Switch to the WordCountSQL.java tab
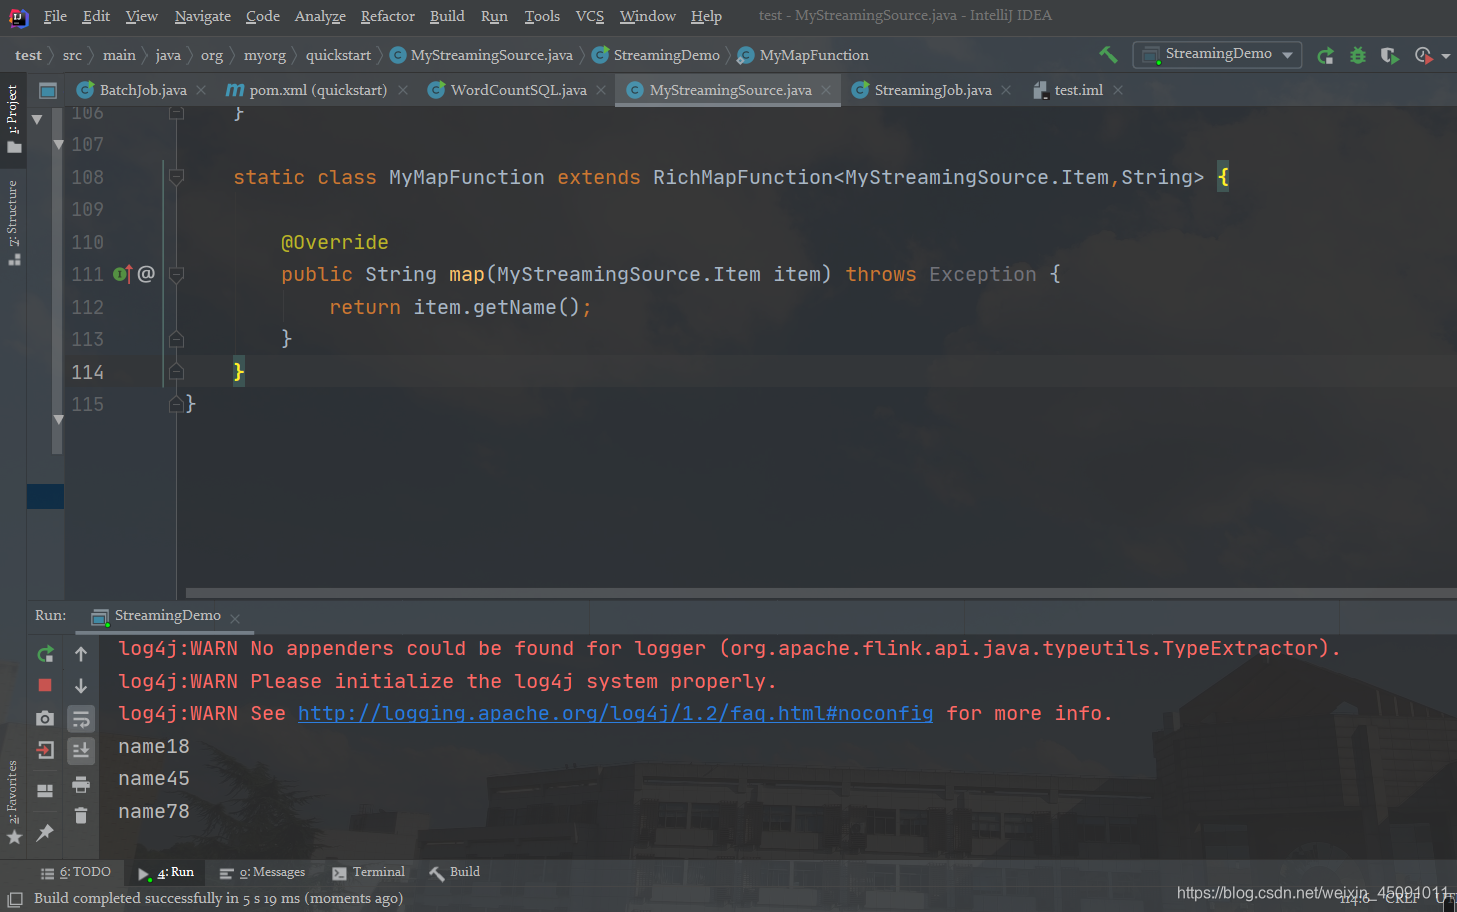The image size is (1457, 912). (x=517, y=90)
